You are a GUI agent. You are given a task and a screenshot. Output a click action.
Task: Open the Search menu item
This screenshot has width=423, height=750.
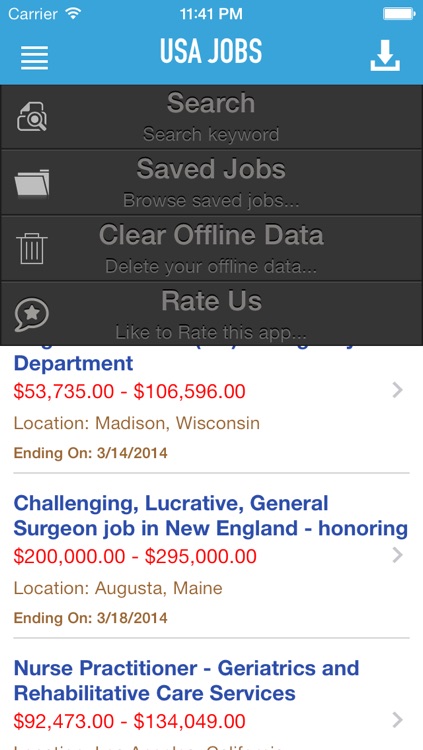(212, 117)
